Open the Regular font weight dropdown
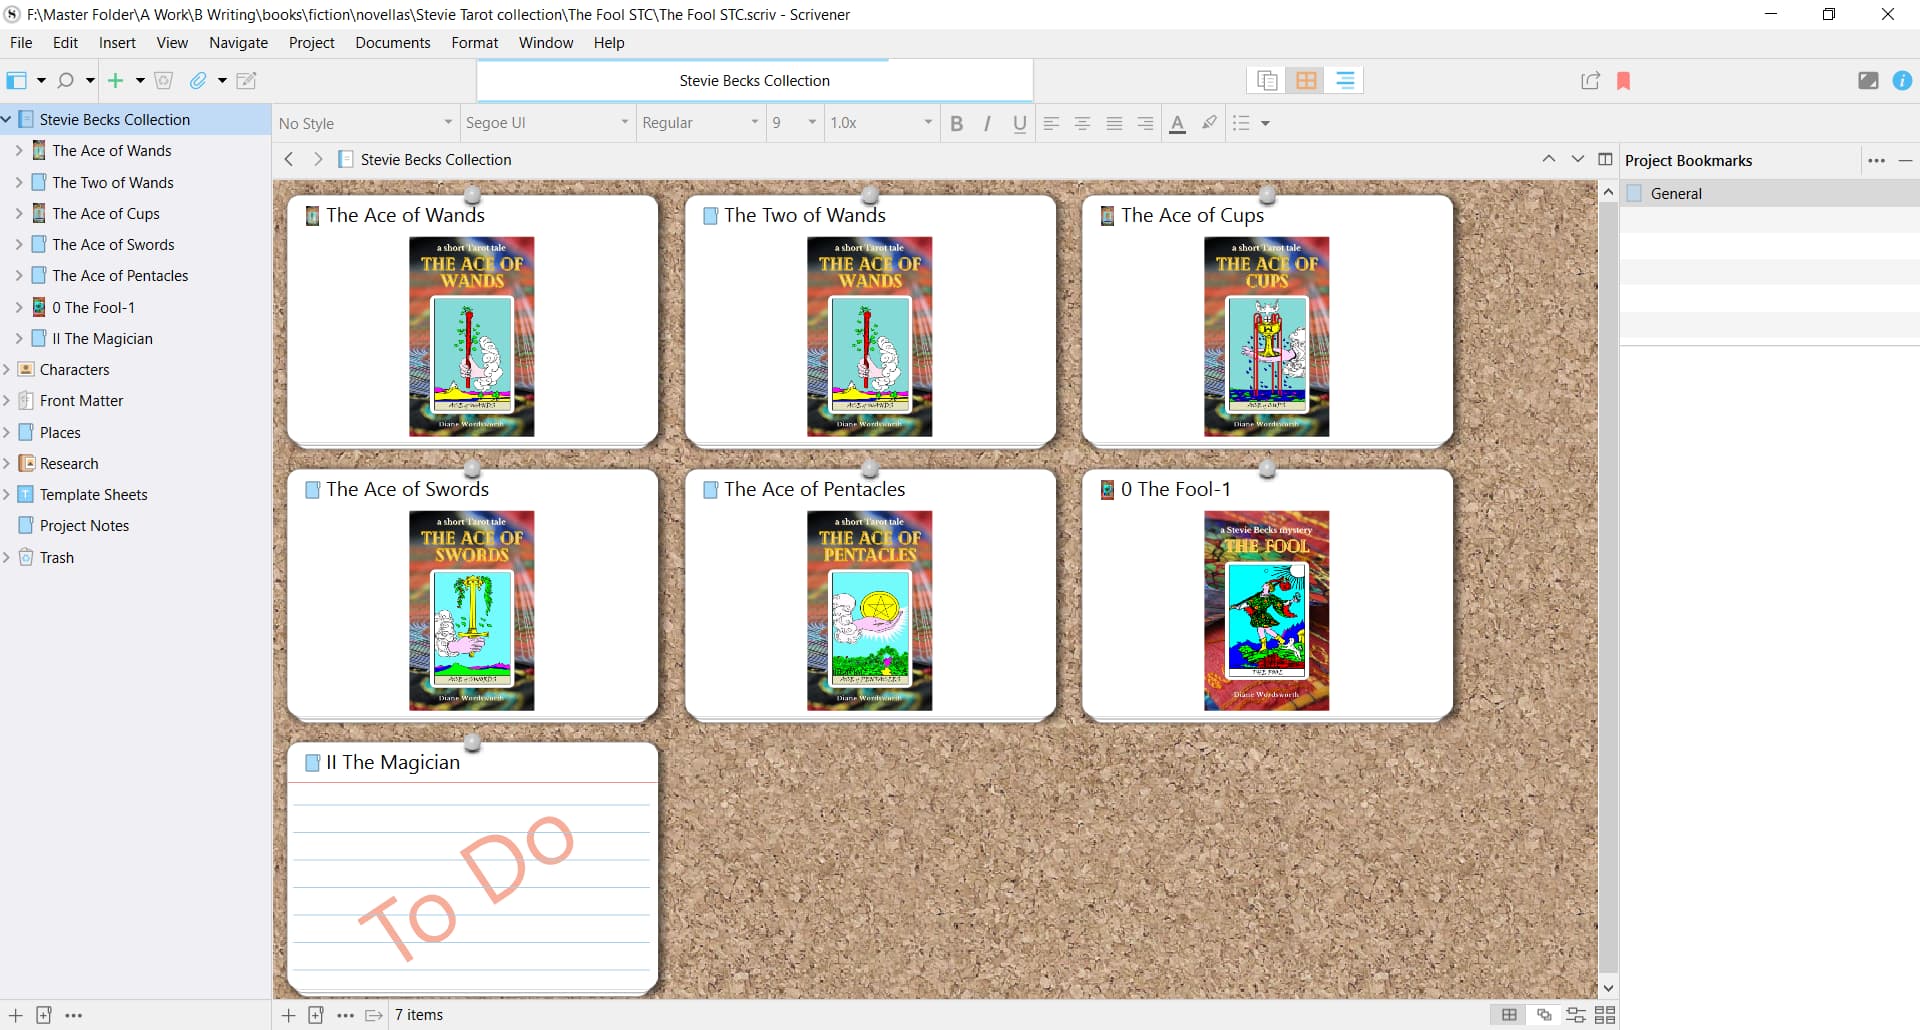This screenshot has width=1920, height=1030. coord(701,123)
